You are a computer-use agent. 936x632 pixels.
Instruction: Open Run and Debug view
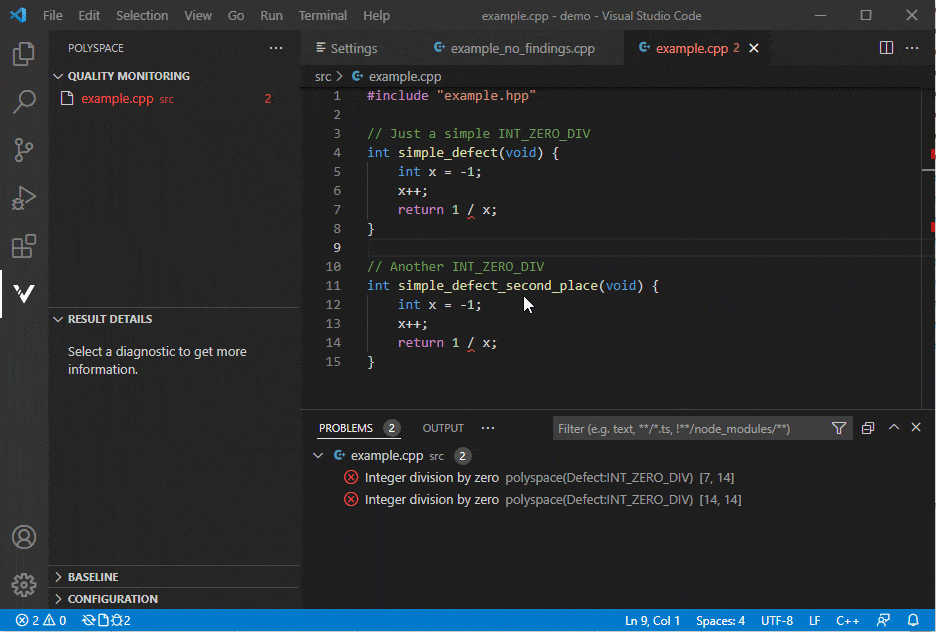[24, 198]
